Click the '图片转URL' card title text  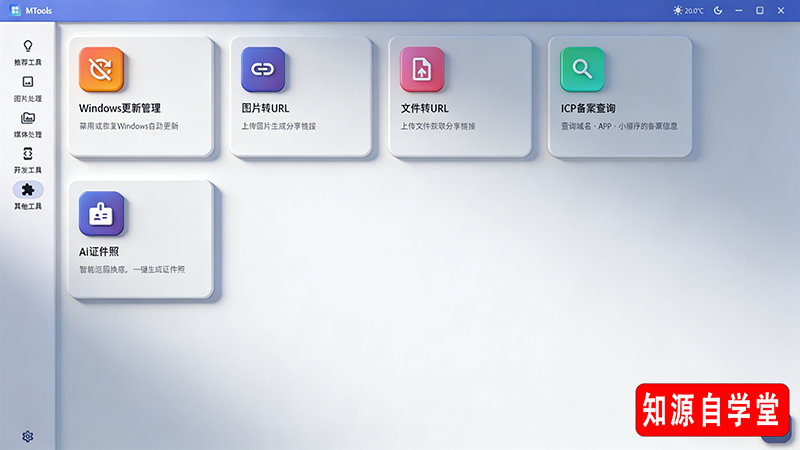click(265, 108)
